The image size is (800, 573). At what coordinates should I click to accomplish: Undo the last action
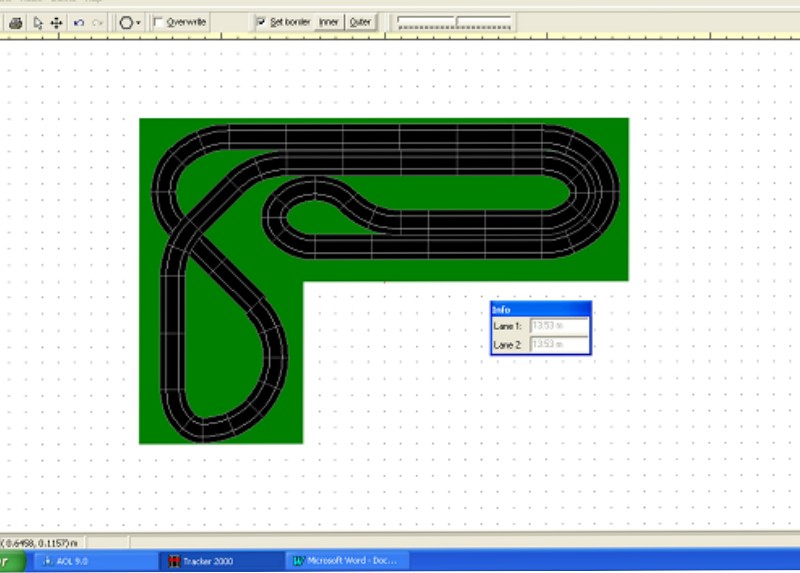pos(79,22)
